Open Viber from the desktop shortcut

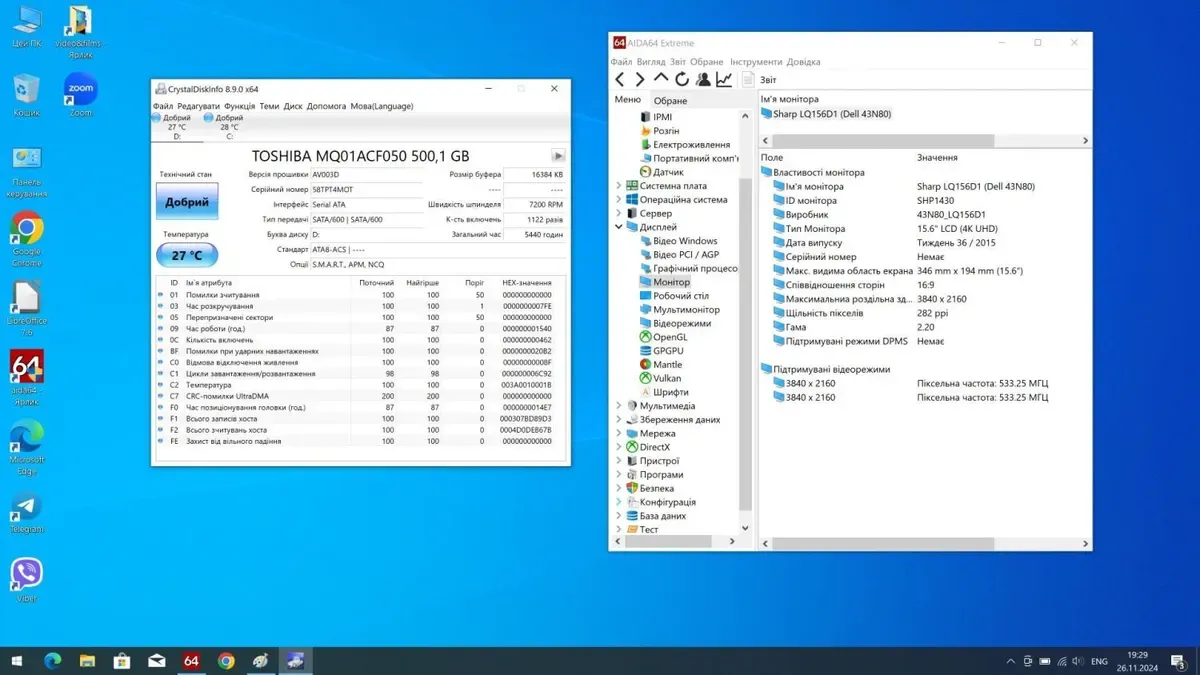point(27,575)
